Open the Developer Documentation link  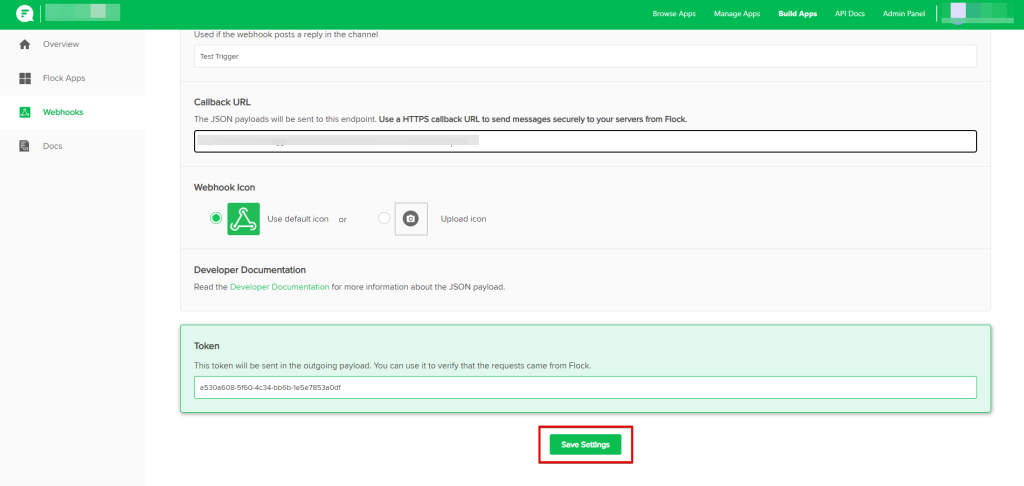pos(279,287)
